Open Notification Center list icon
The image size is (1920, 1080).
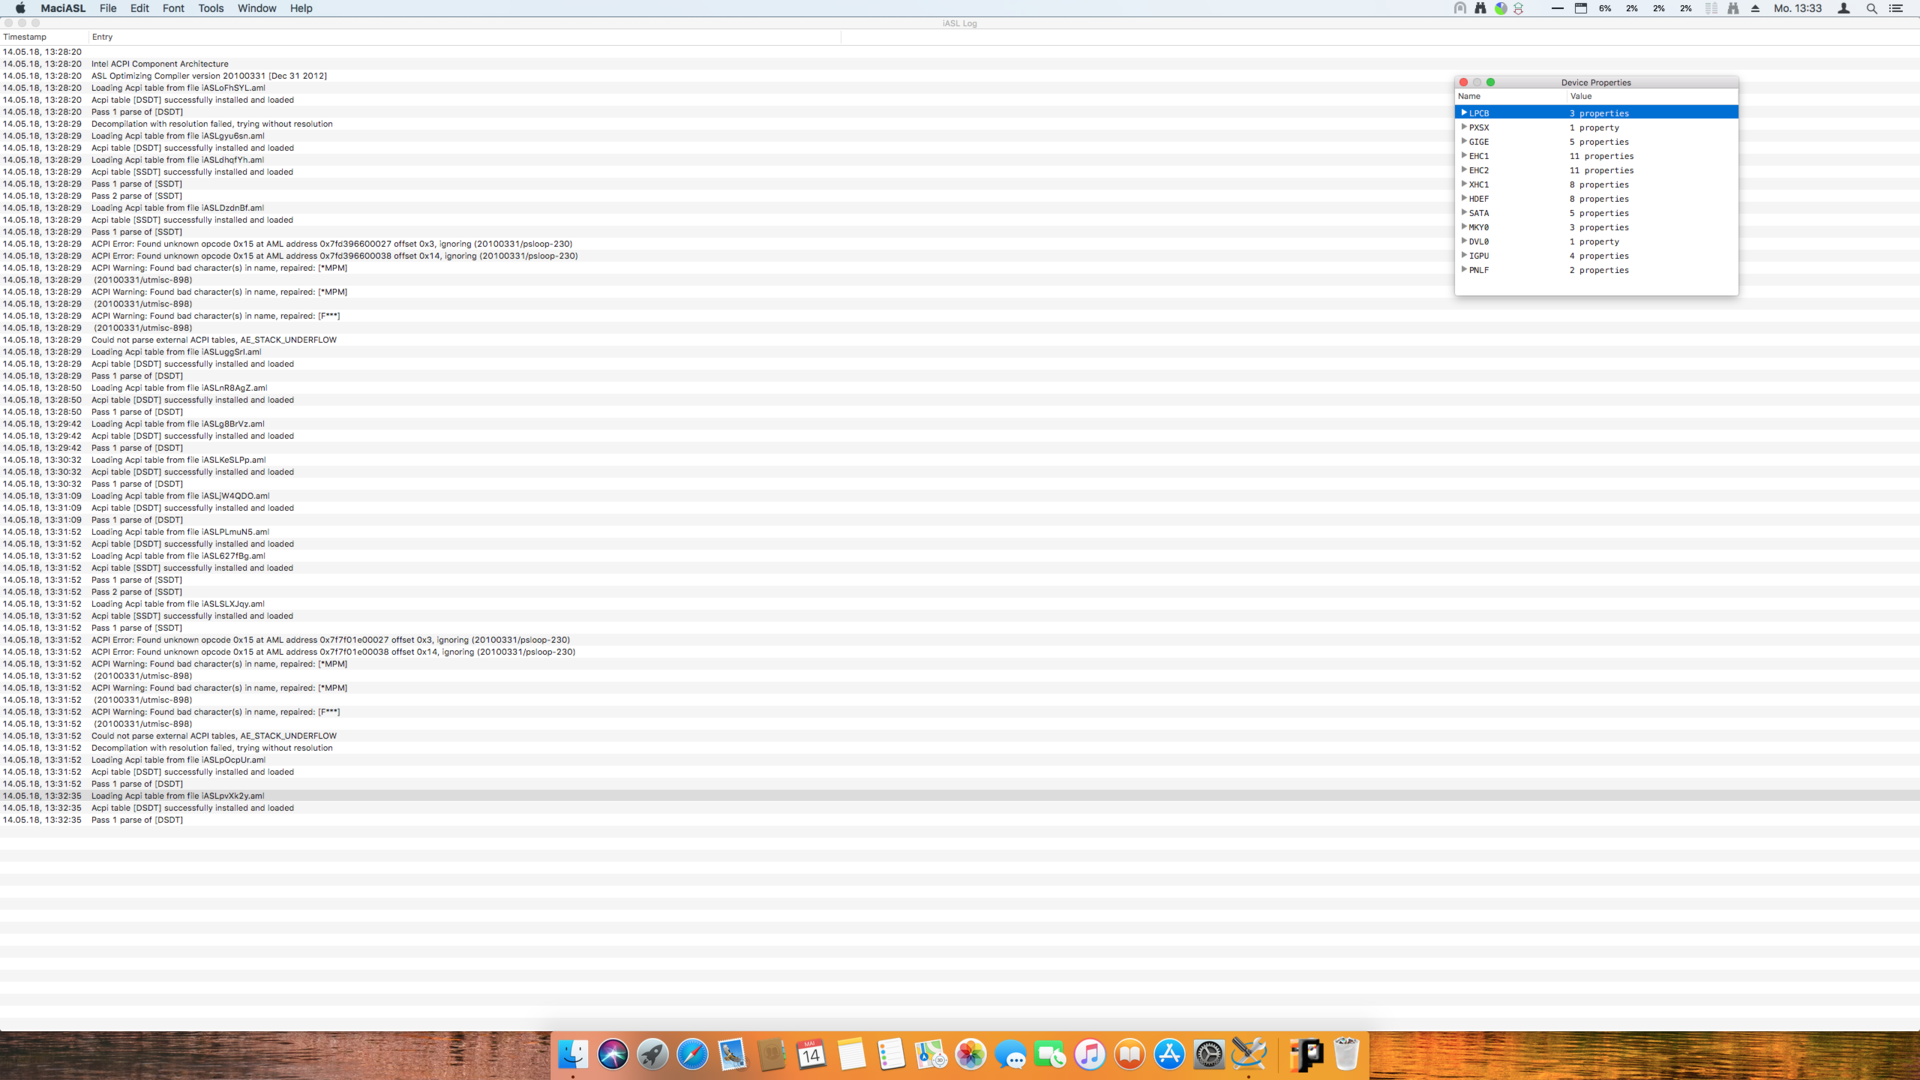[x=1895, y=8]
